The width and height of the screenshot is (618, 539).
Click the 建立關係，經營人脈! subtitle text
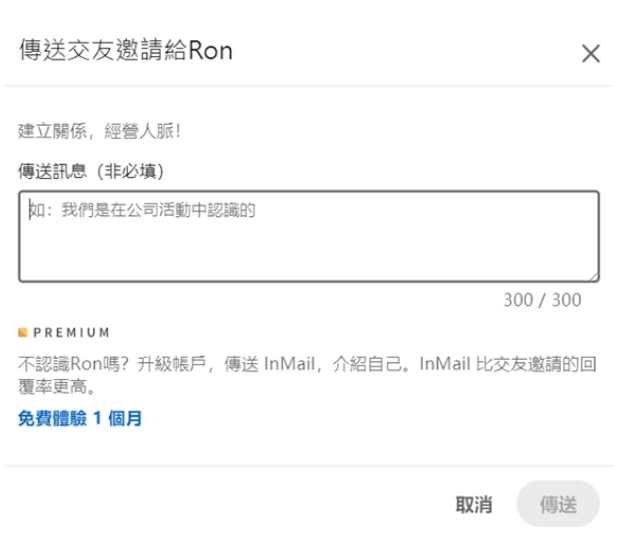(x=99, y=131)
